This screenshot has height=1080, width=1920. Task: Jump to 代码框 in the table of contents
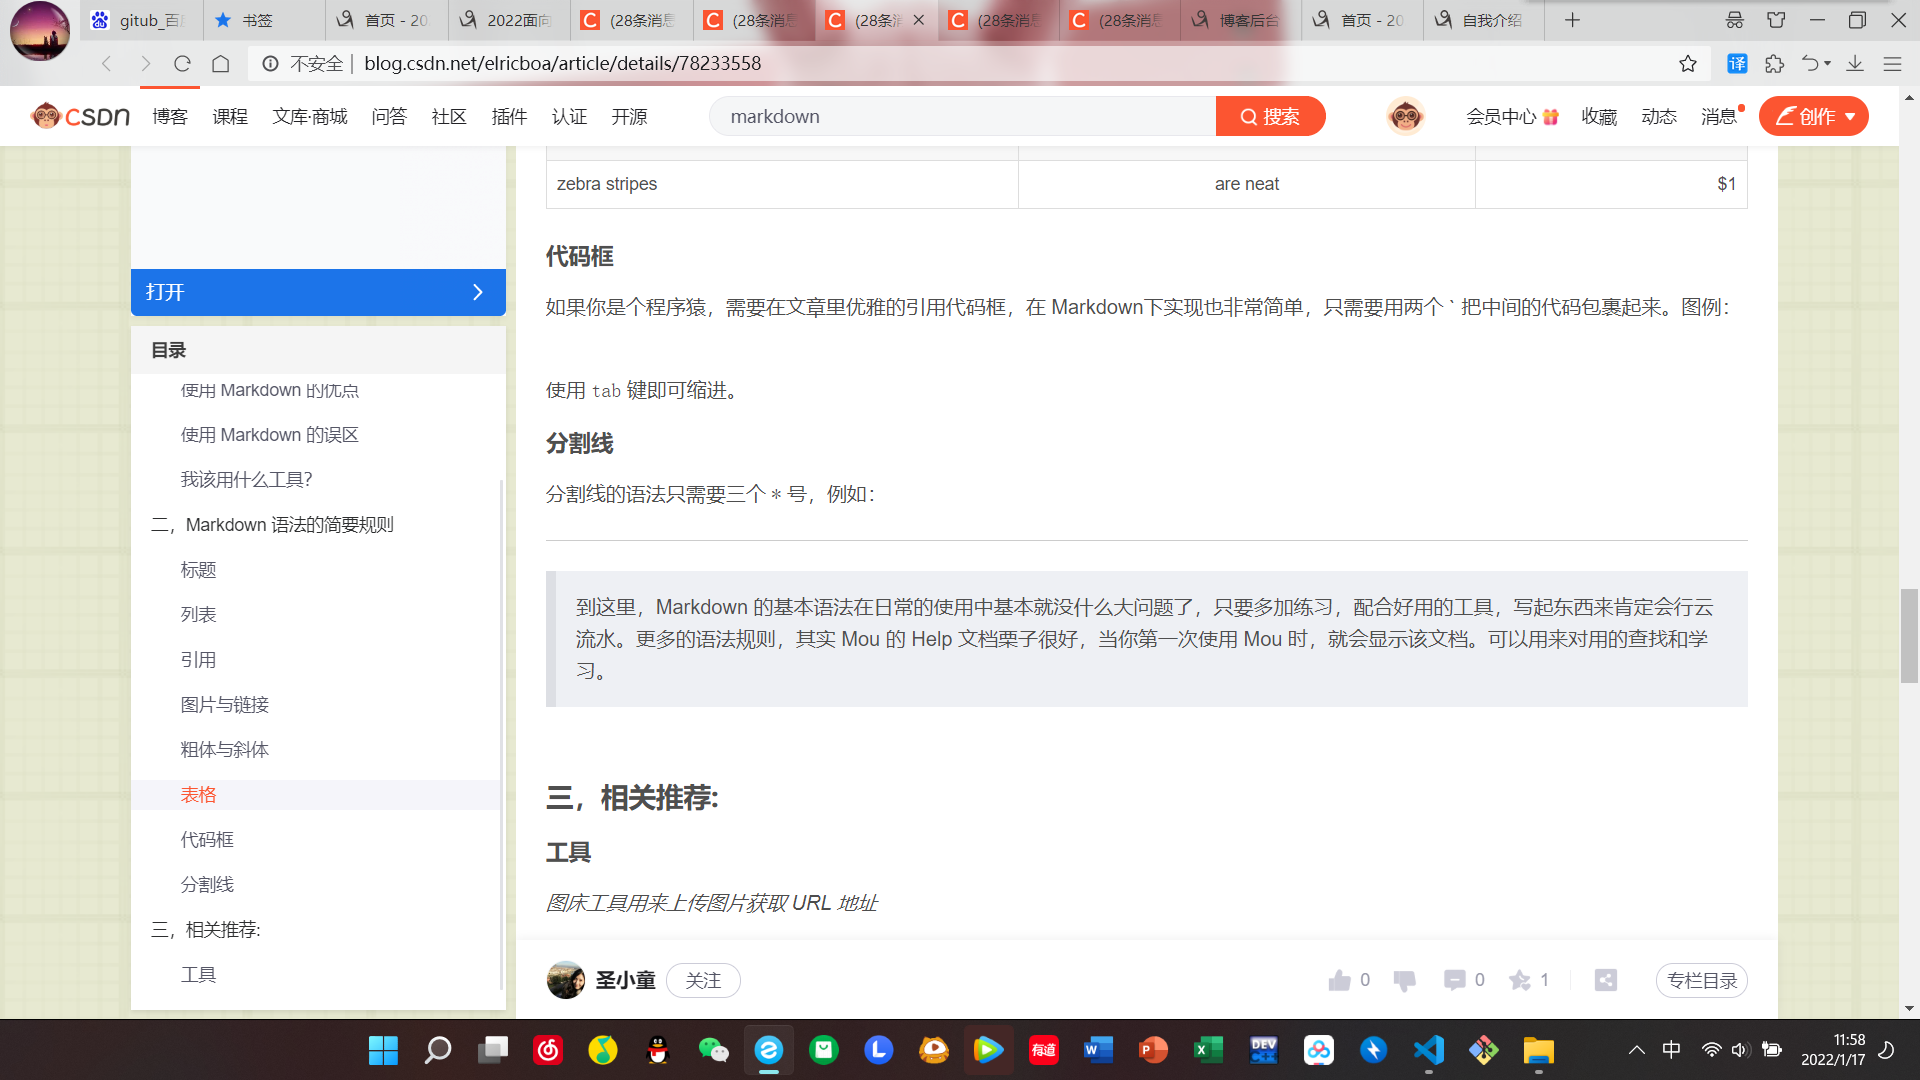pos(207,840)
